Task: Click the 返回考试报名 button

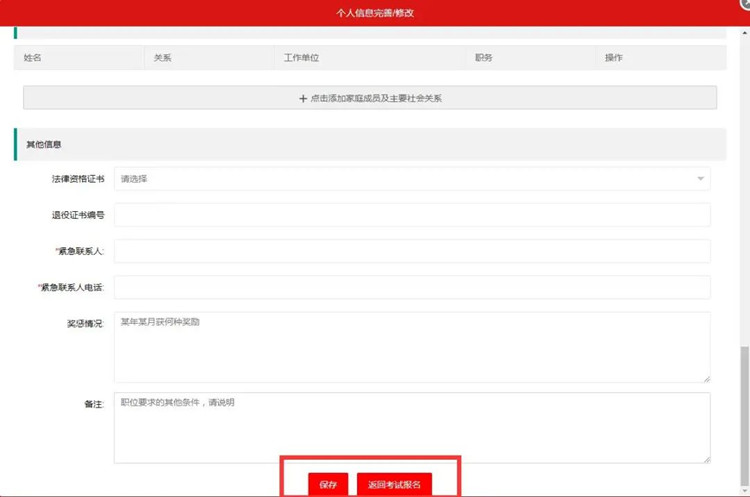Action: pyautogui.click(x=394, y=484)
